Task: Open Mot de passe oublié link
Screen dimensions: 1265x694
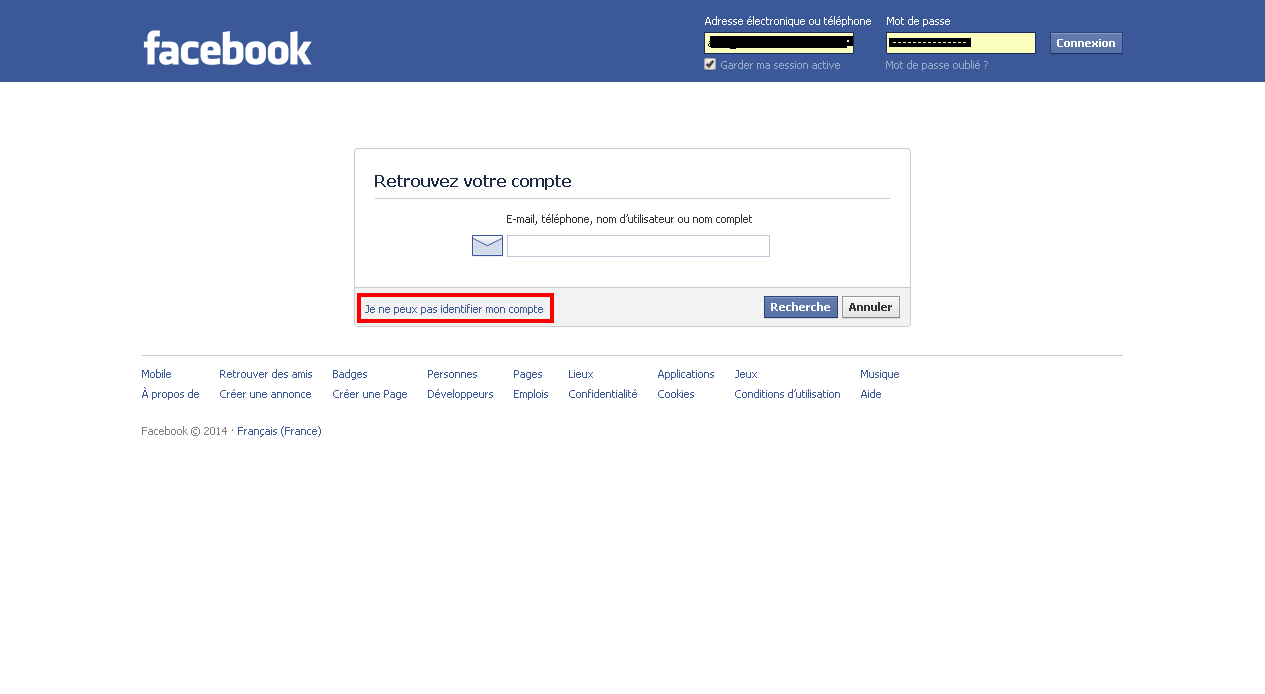Action: point(936,65)
